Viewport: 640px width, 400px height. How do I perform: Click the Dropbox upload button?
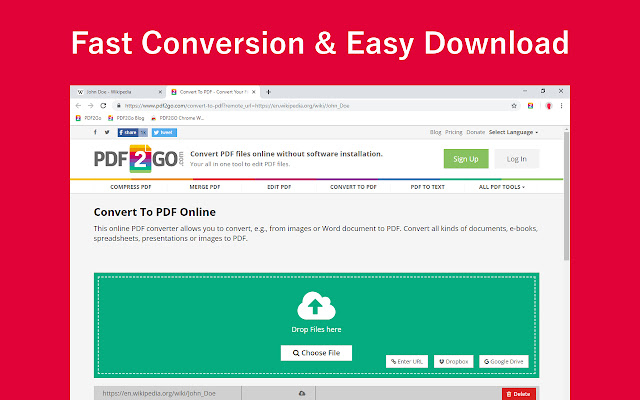click(453, 361)
